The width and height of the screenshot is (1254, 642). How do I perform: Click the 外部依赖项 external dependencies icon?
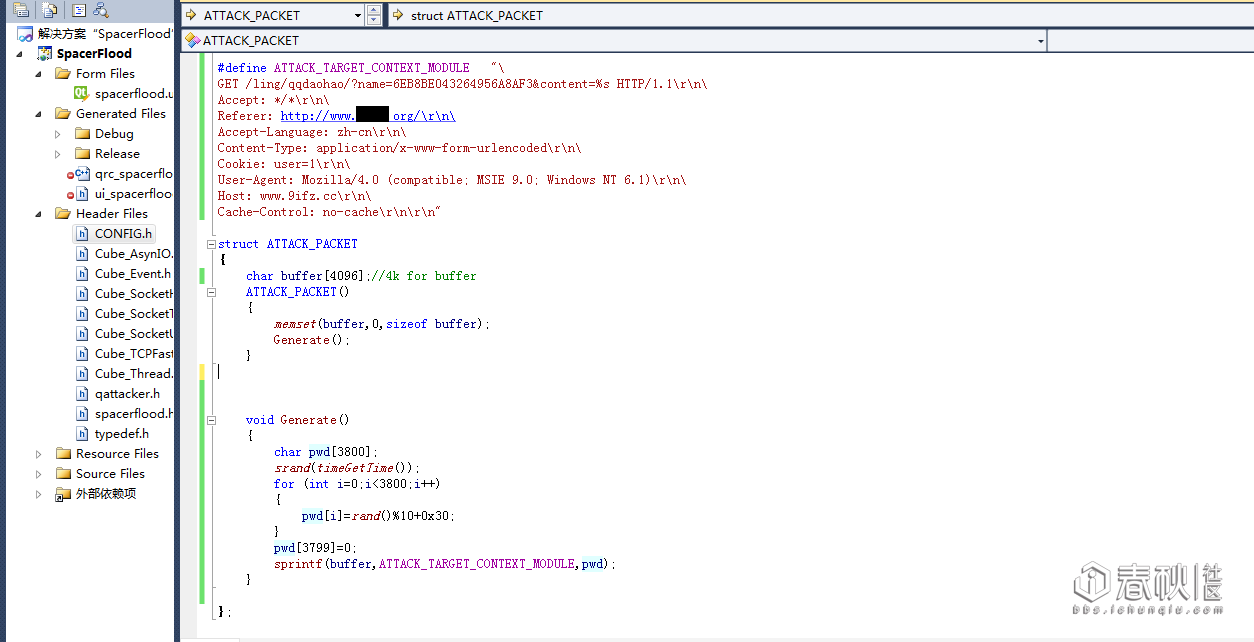pyautogui.click(x=63, y=494)
